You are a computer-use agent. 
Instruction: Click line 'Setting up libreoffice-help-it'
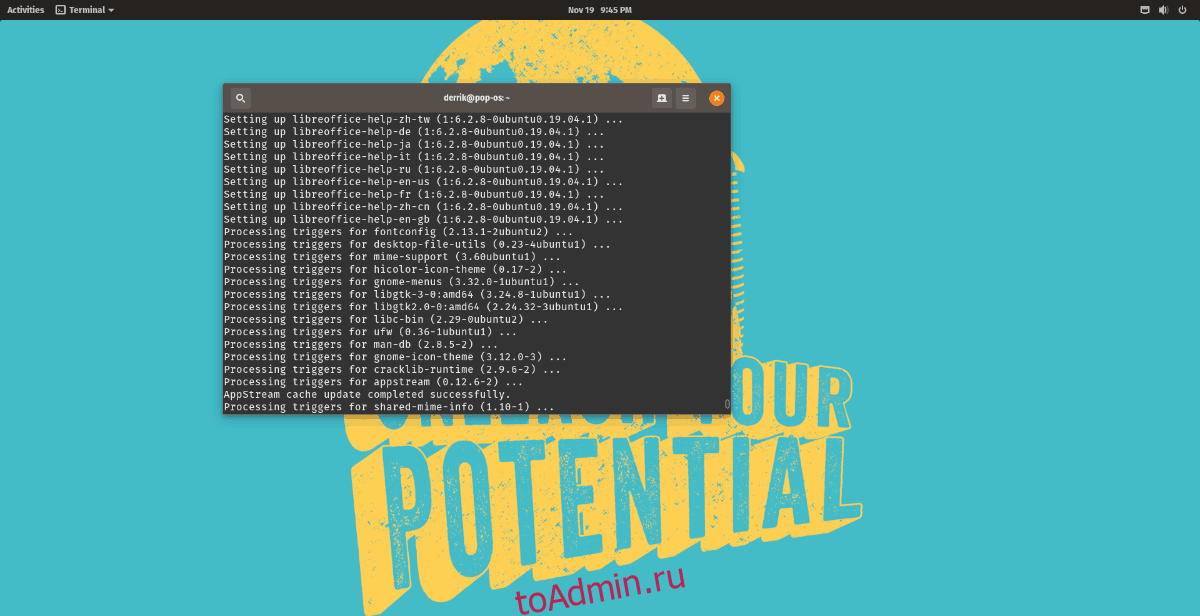pyautogui.click(x=414, y=157)
